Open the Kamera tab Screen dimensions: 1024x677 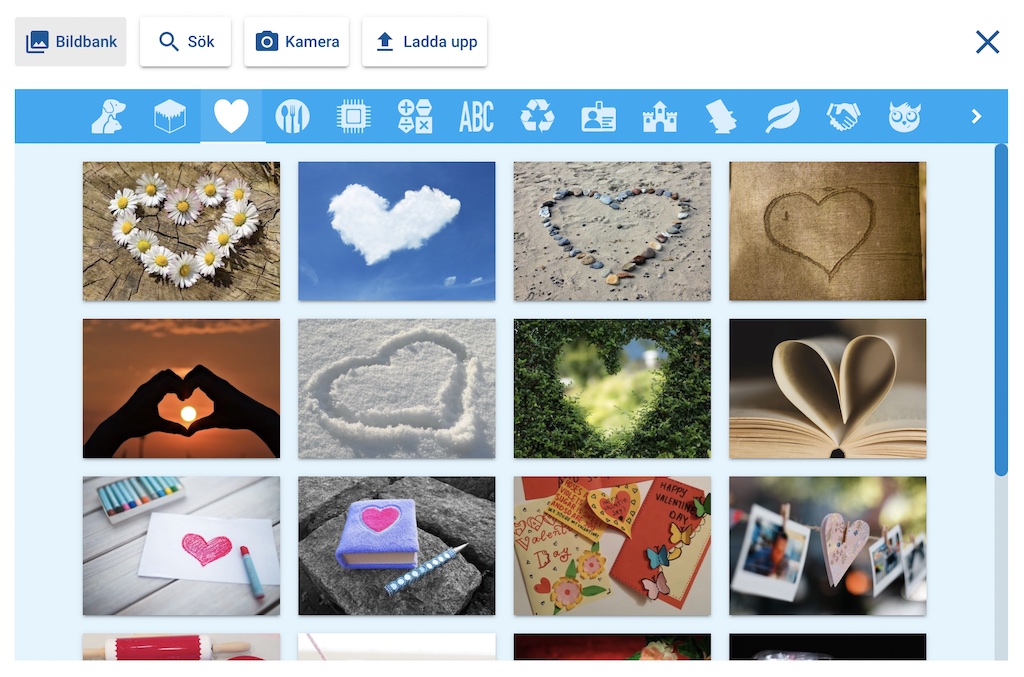click(296, 42)
